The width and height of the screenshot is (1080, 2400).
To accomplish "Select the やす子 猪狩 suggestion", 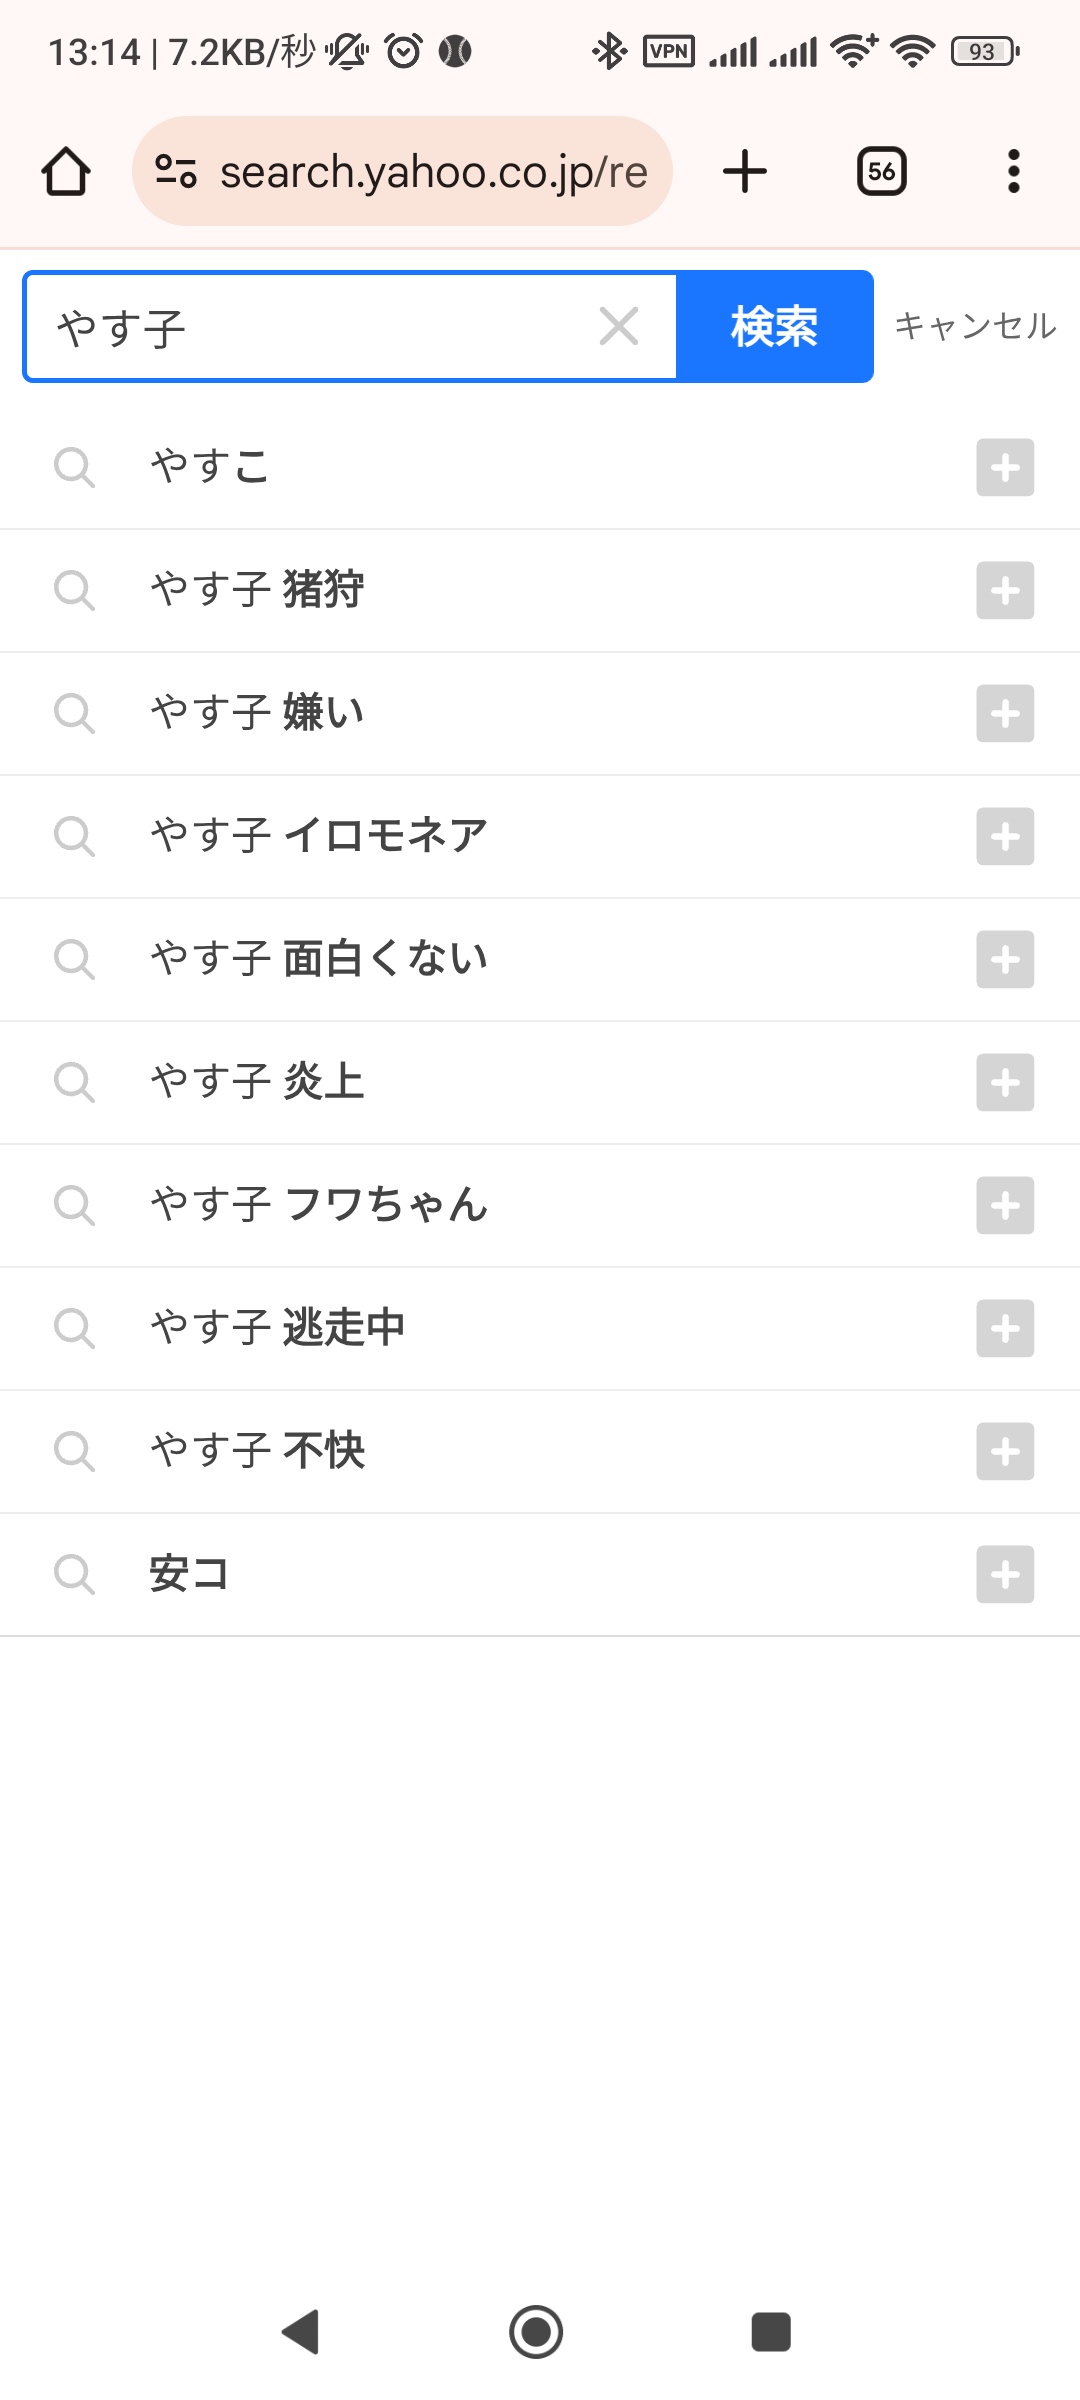I will 257,590.
